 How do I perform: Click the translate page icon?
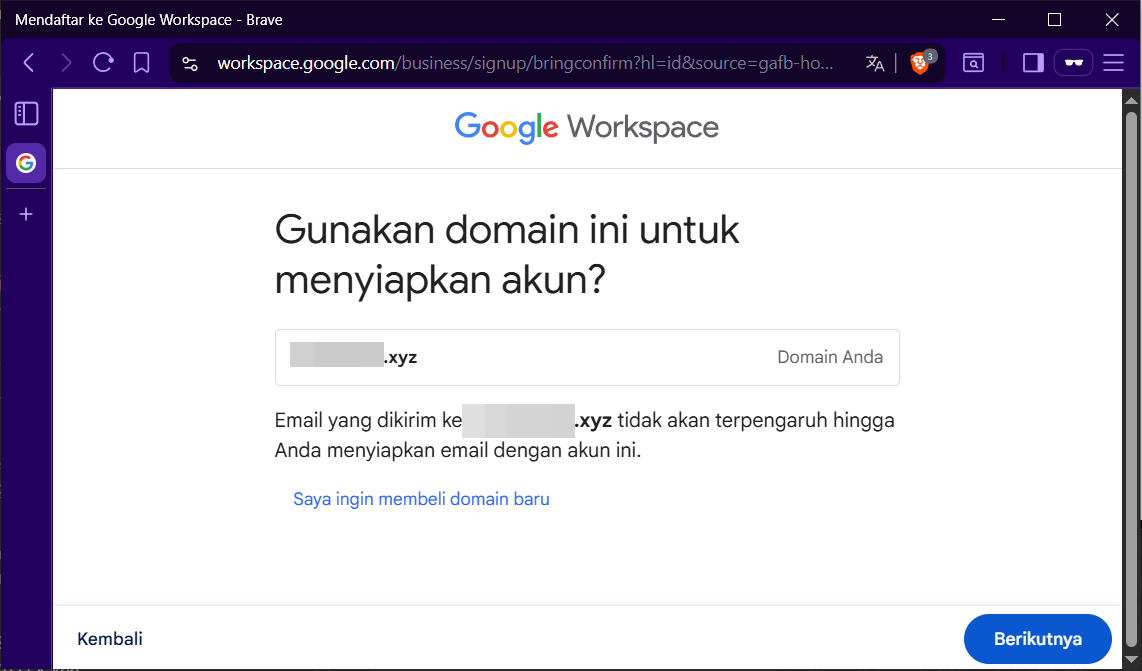(875, 63)
